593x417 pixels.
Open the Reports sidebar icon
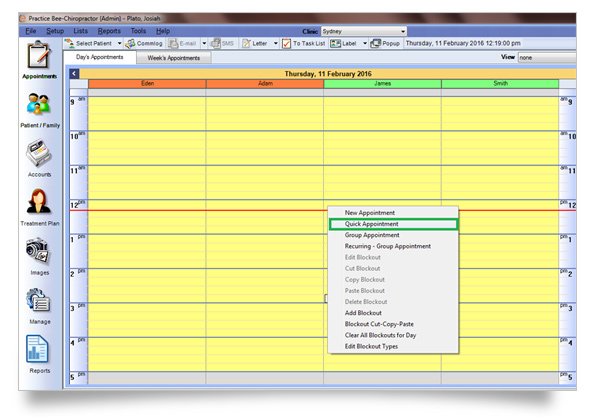(x=38, y=349)
